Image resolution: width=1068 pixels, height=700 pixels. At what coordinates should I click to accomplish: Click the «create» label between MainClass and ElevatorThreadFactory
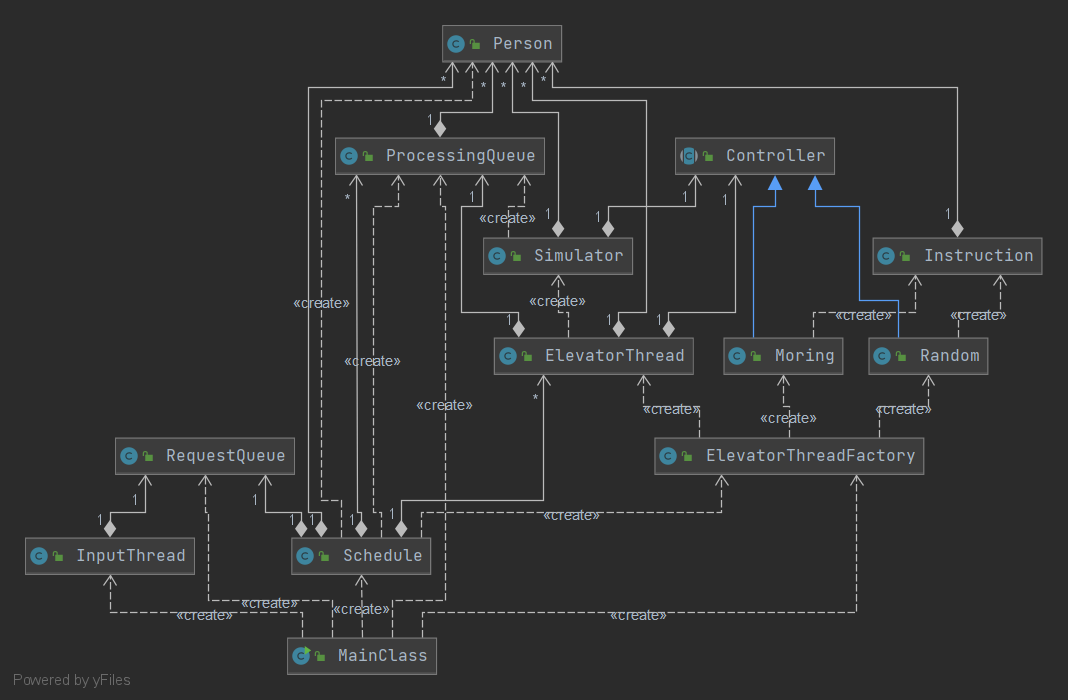tap(638, 616)
